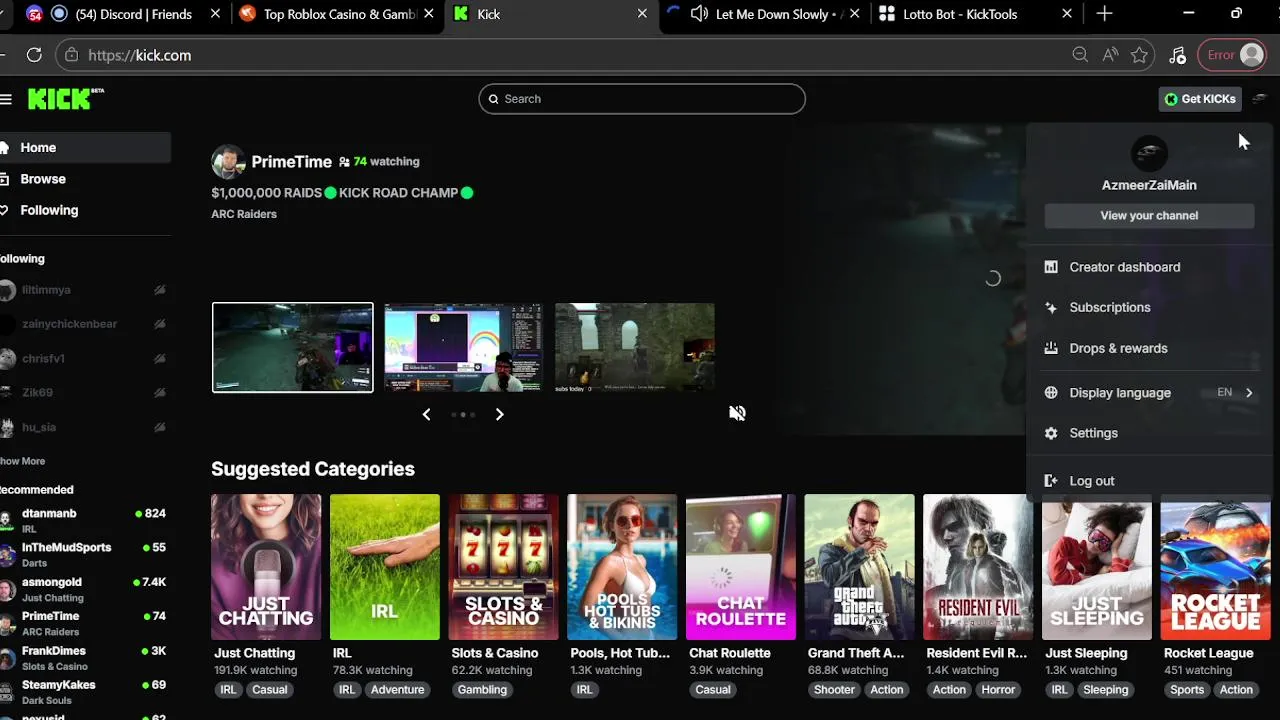Click the read aloud icon in address bar

[1110, 55]
